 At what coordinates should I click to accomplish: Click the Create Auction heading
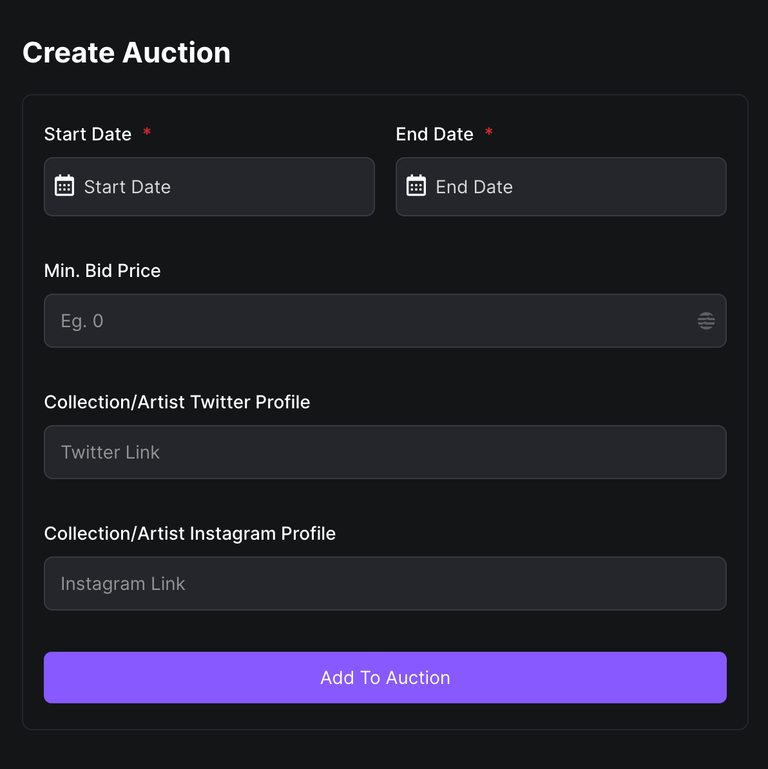coord(126,53)
